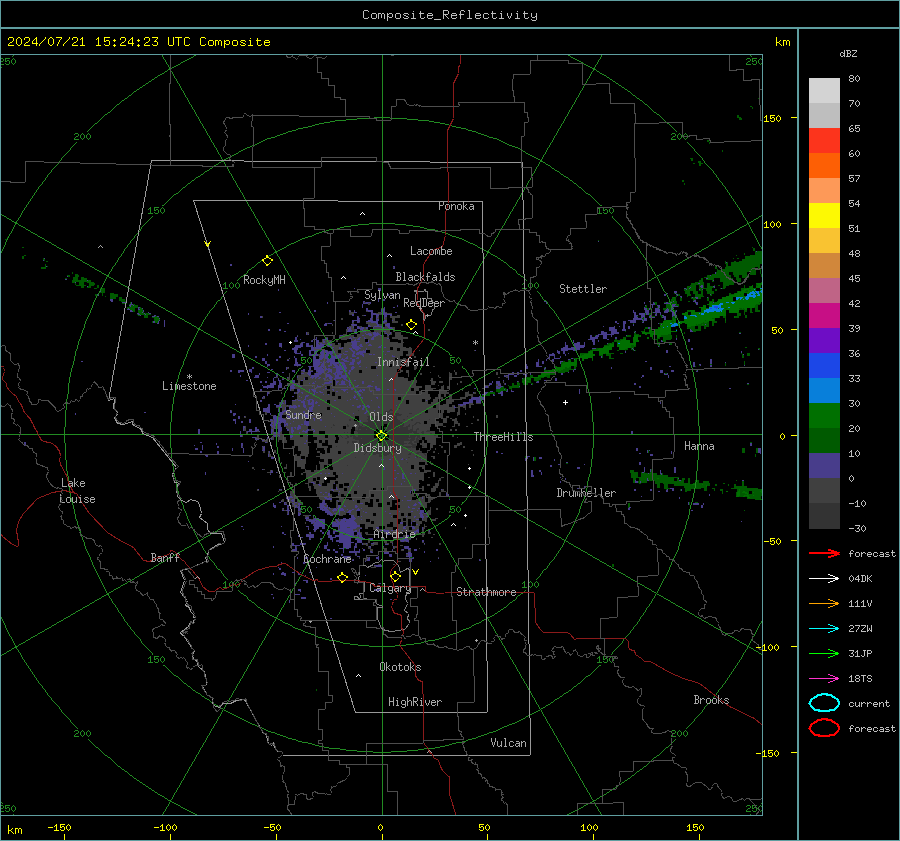Select the Blackfalds label
Viewport: 900px width, 841px height.
point(425,277)
